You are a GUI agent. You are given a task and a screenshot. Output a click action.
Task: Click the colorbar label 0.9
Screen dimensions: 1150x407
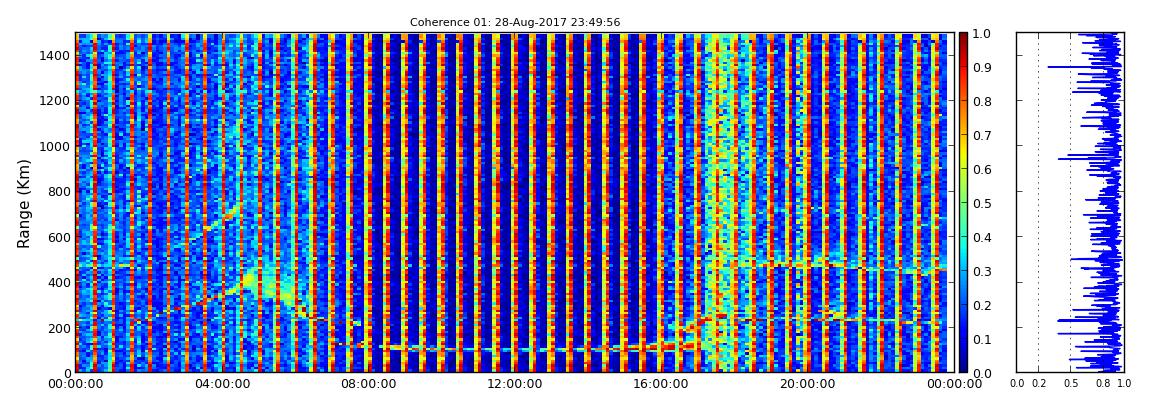[x=983, y=67]
